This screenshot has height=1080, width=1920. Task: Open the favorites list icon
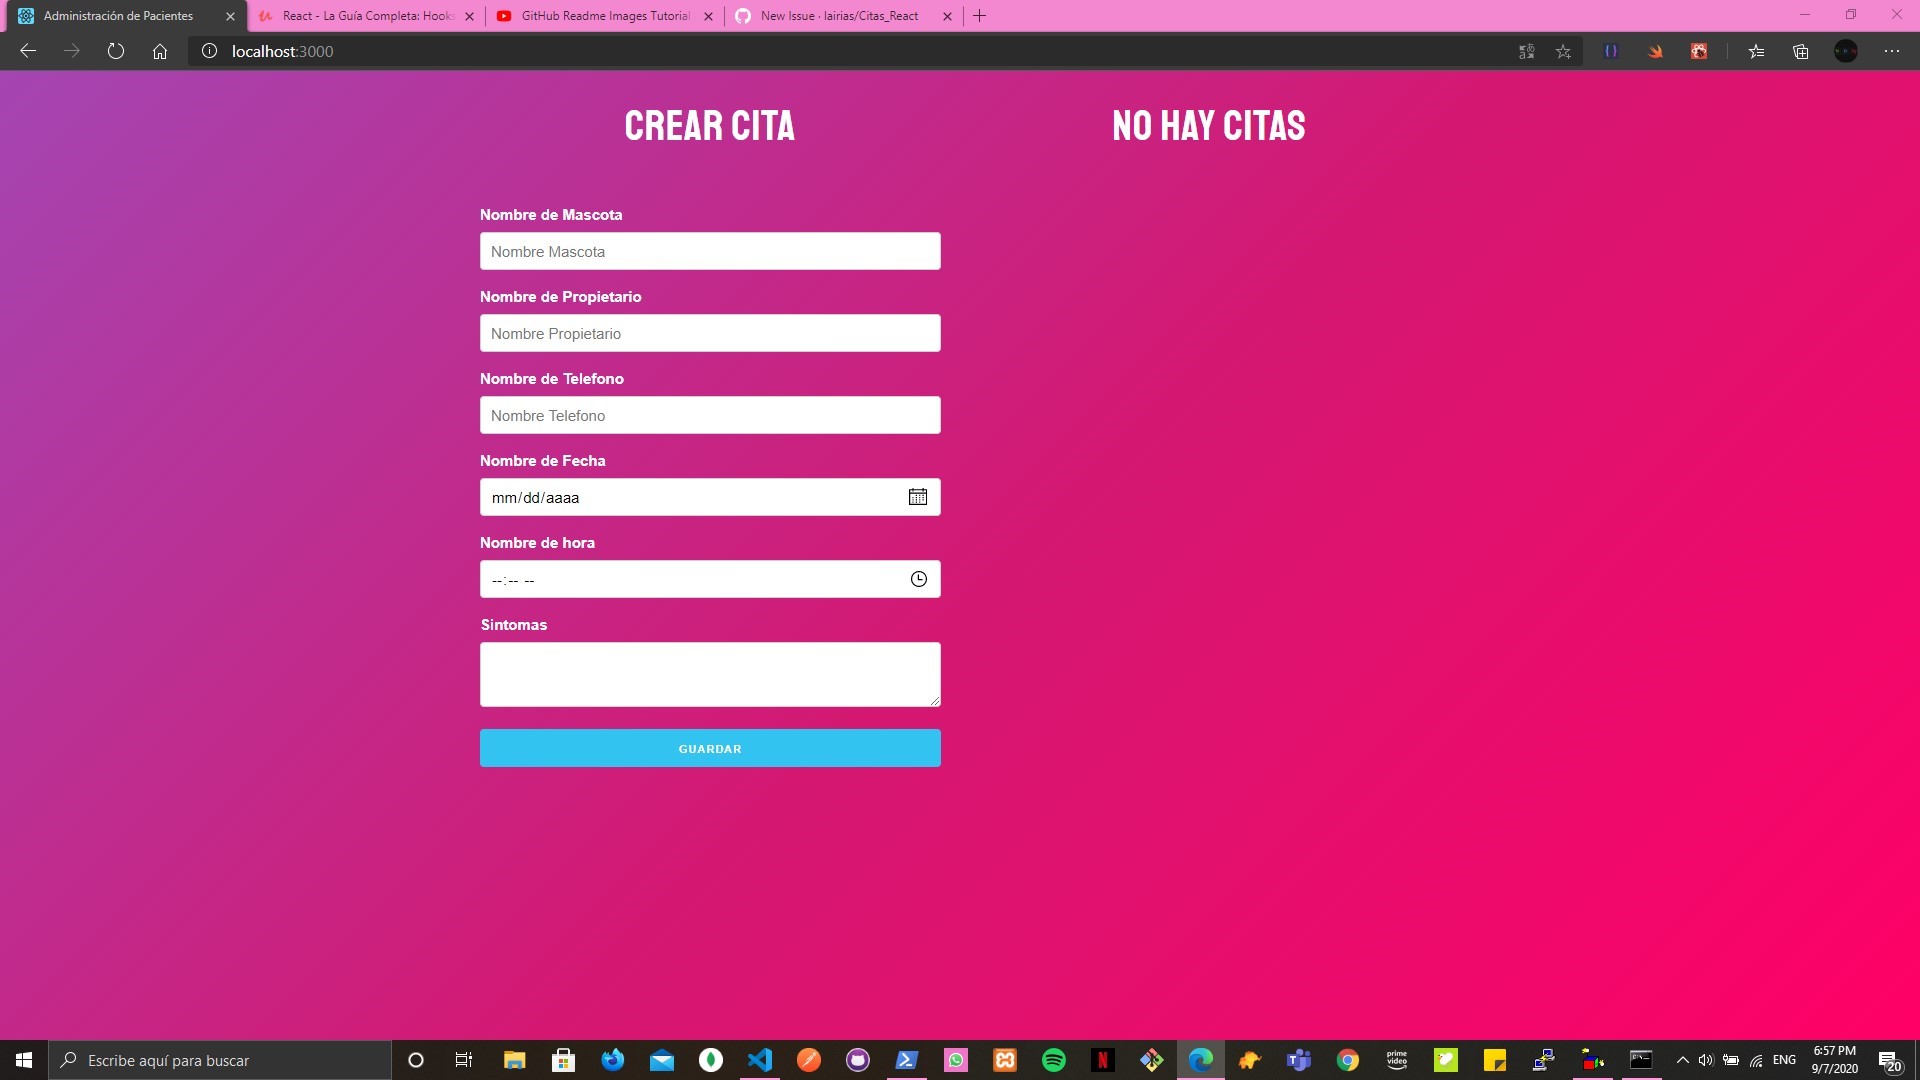[1757, 51]
